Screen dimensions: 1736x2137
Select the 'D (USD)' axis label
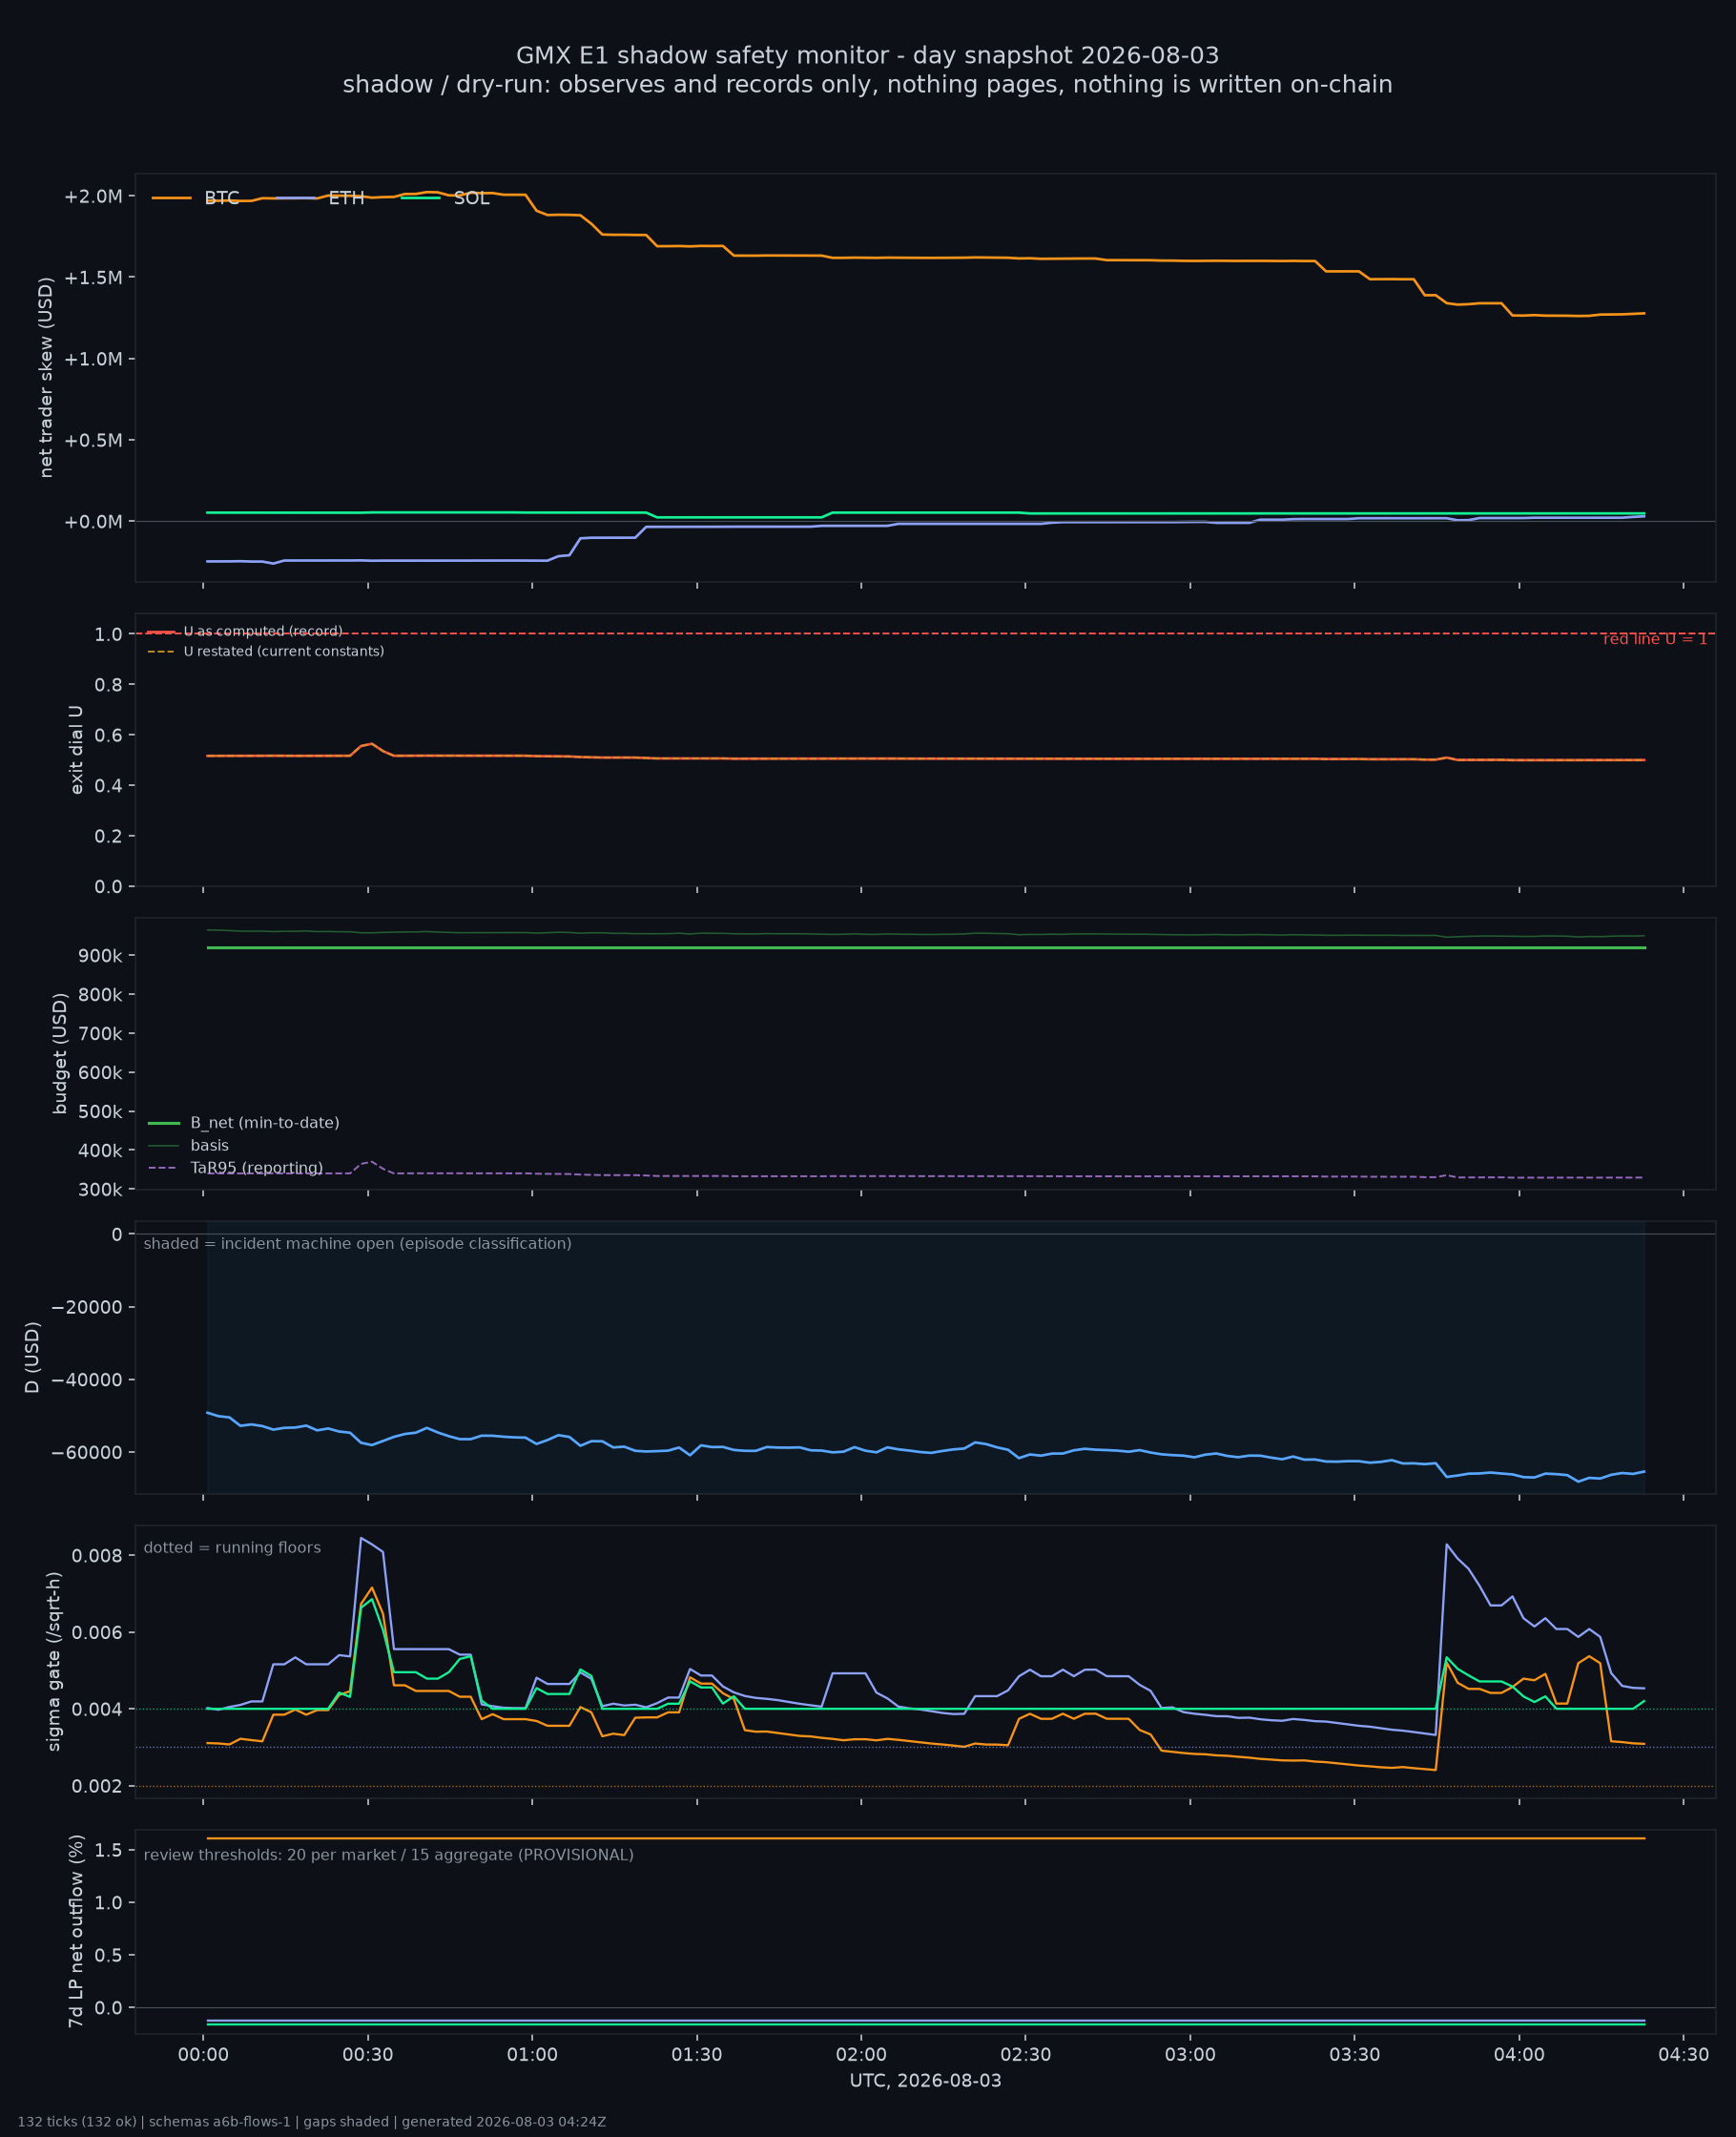[x=33, y=1358]
